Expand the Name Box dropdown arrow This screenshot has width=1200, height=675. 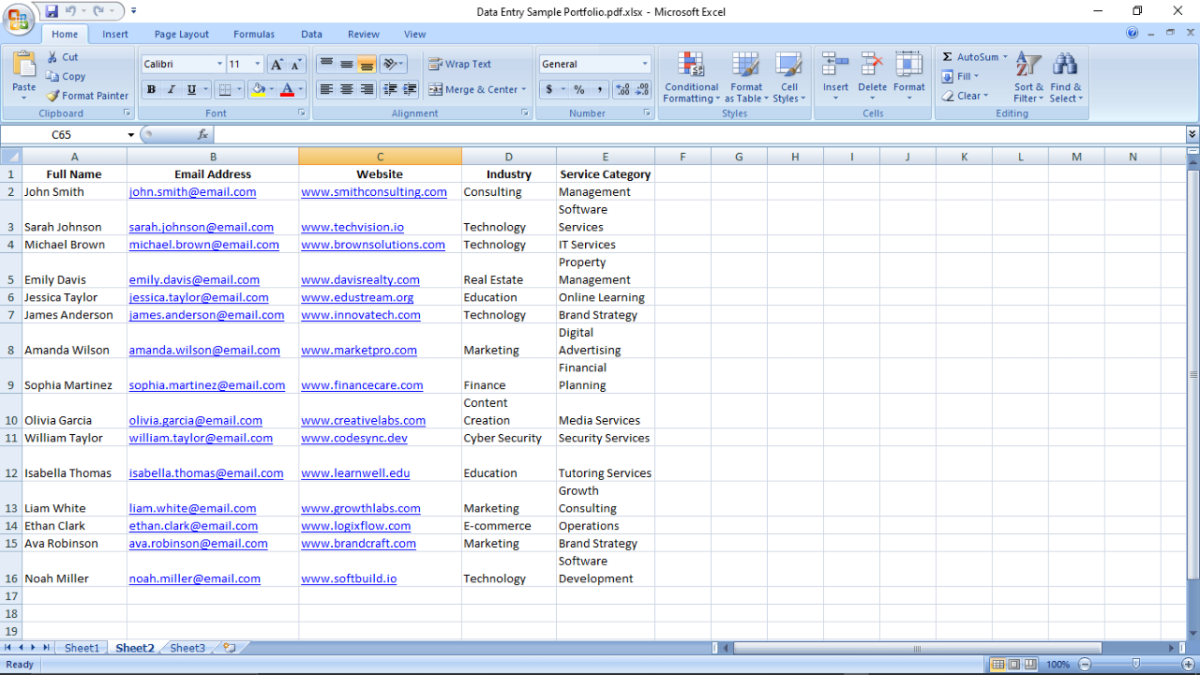tap(131, 135)
